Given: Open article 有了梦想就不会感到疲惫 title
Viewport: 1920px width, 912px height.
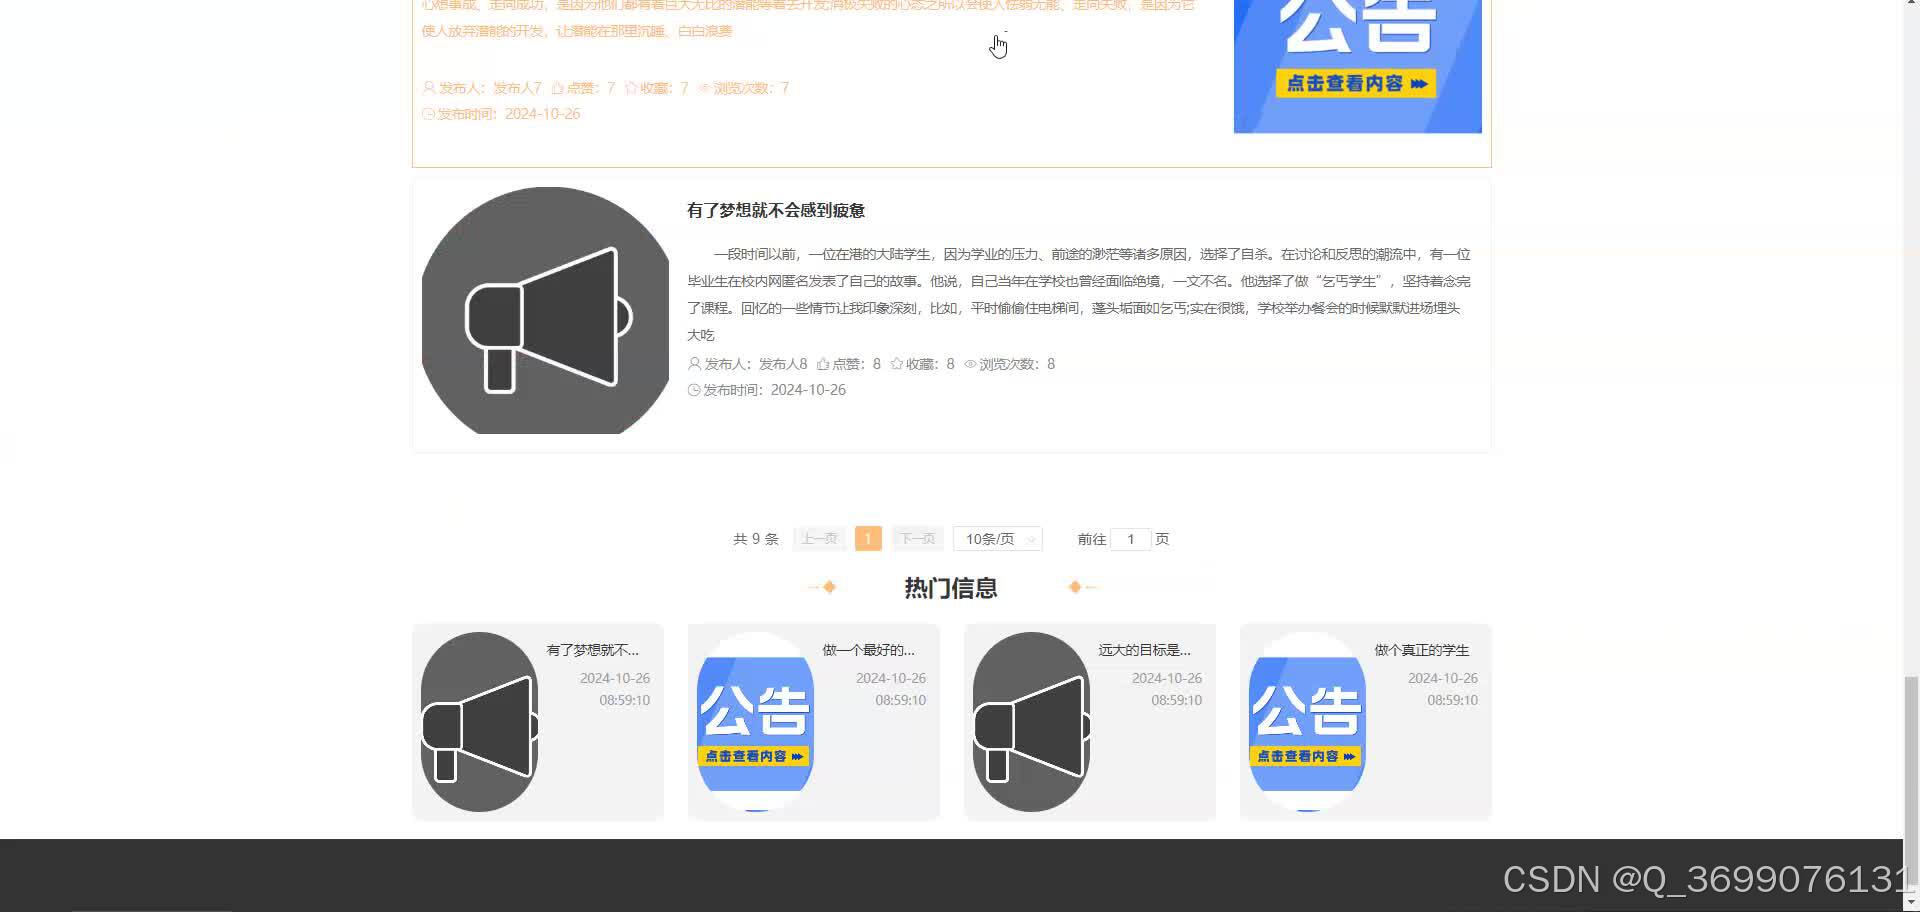Looking at the screenshot, I should pos(775,210).
